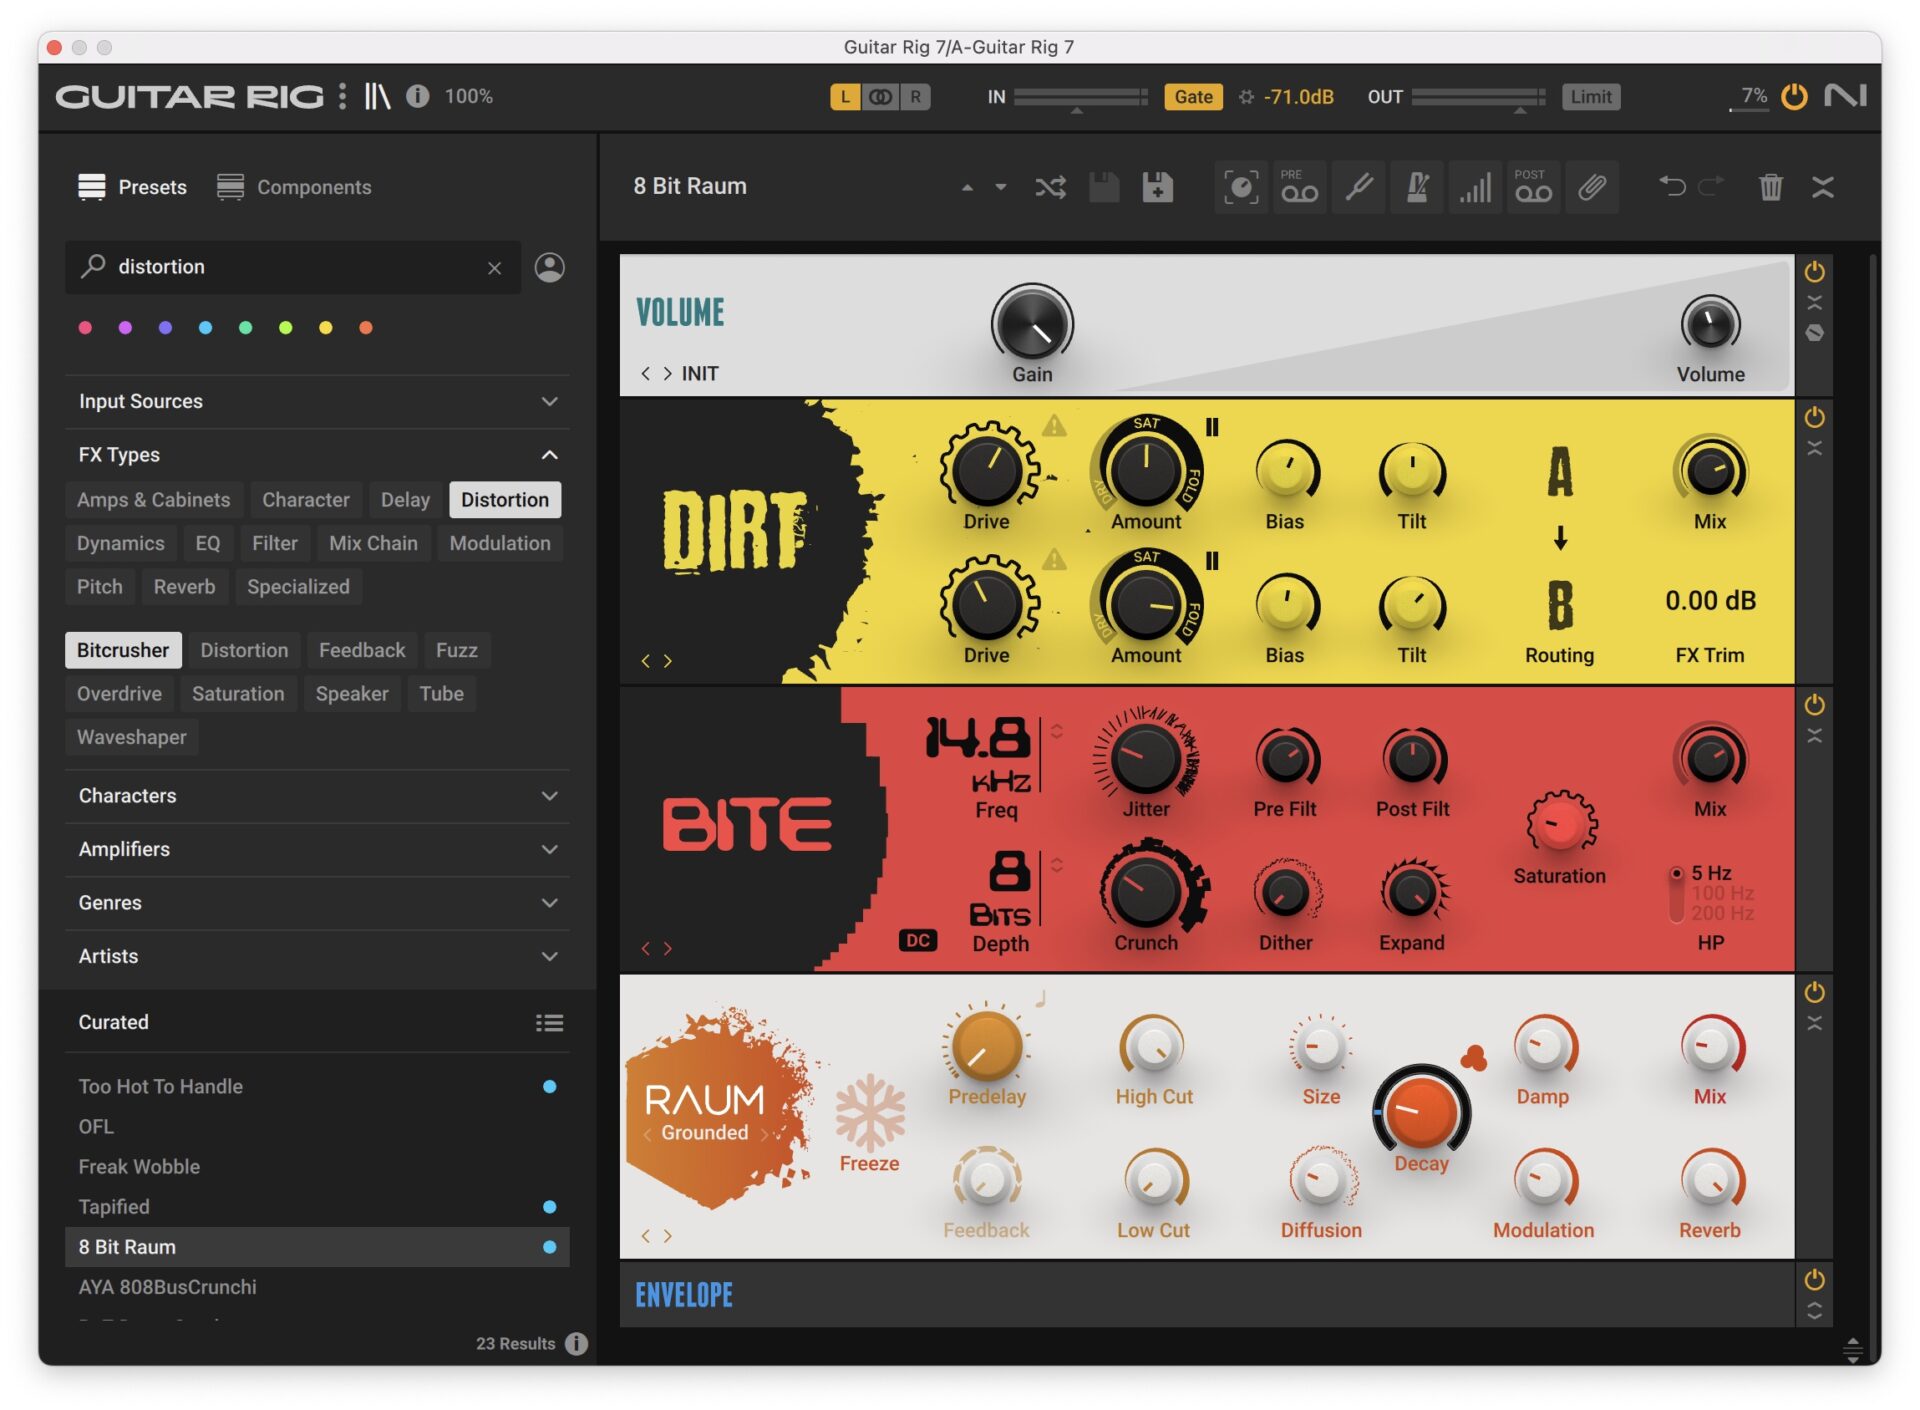Toggle the main power button
This screenshot has width=1920, height=1410.
(x=1794, y=96)
